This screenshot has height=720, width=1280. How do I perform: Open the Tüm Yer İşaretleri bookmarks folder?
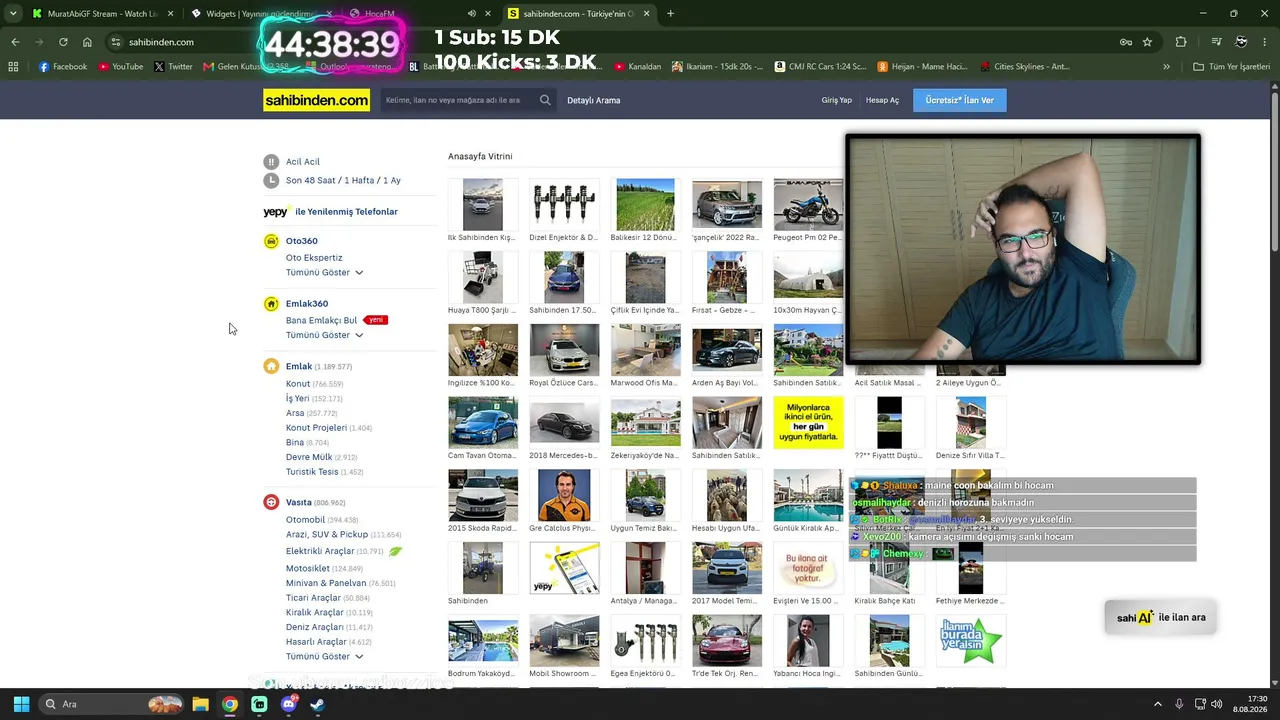click(1232, 67)
